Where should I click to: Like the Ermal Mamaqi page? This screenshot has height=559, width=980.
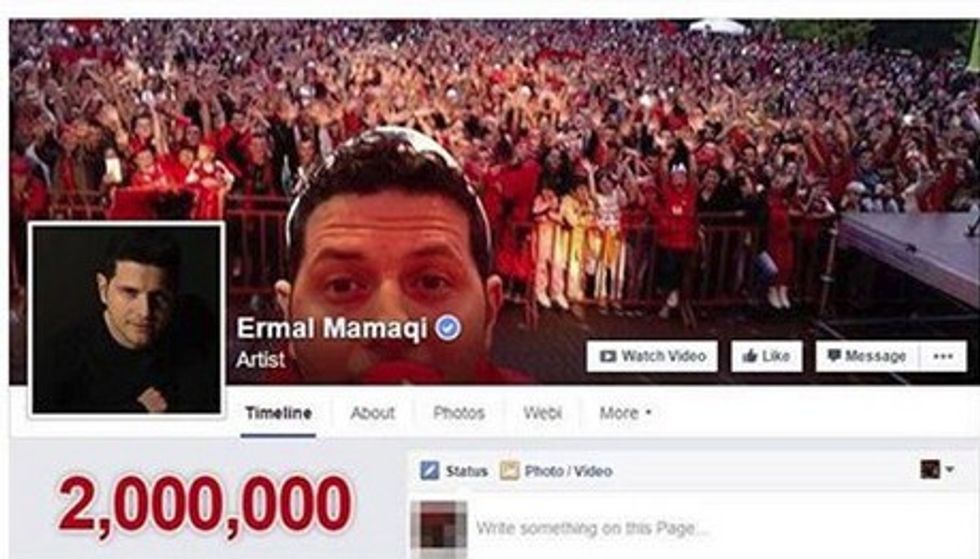click(x=767, y=356)
